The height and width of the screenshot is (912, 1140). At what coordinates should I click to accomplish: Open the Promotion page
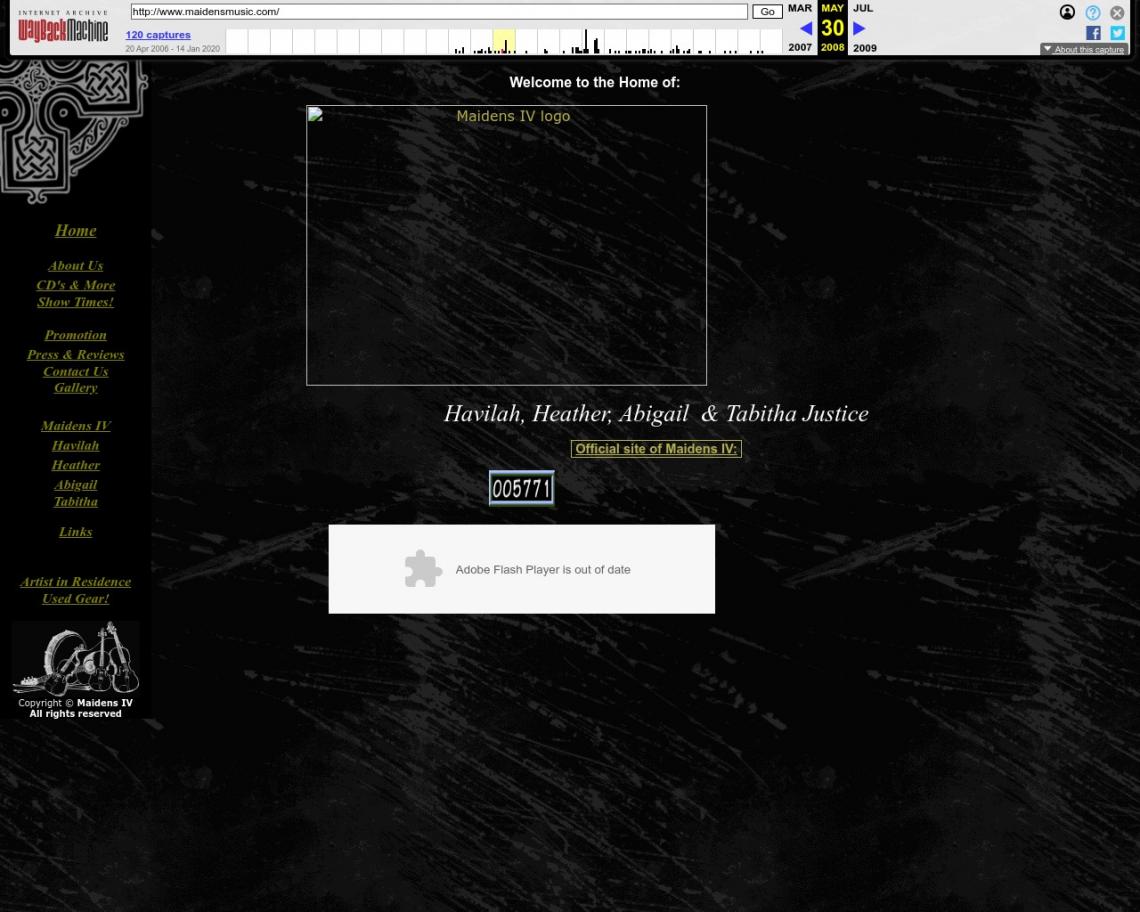[76, 335]
